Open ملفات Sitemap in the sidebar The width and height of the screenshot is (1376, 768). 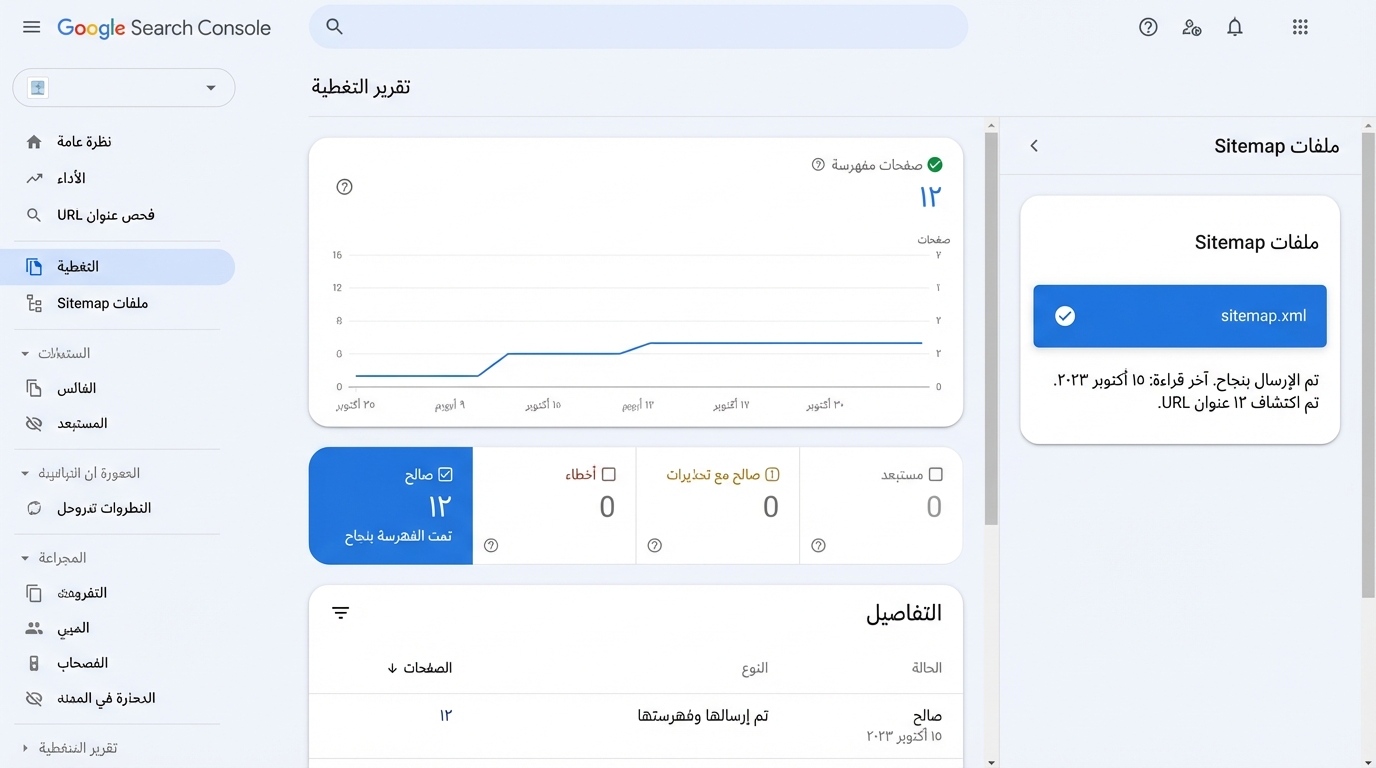[102, 303]
